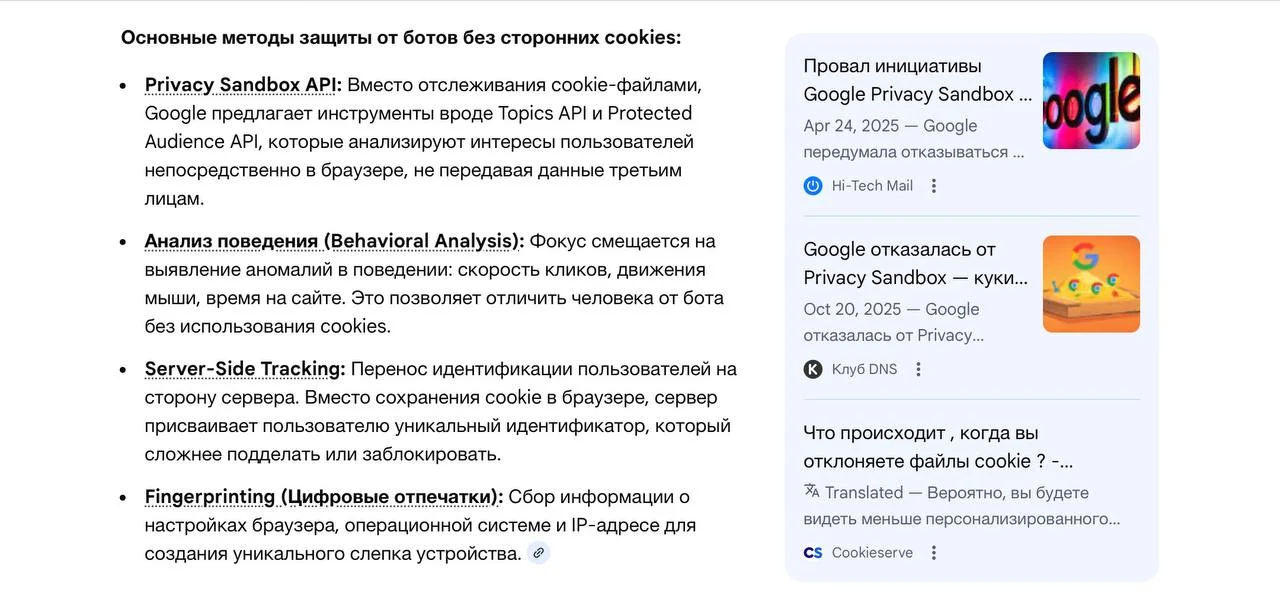
Task: Click the Клуб DNS source icon
Action: [x=813, y=369]
